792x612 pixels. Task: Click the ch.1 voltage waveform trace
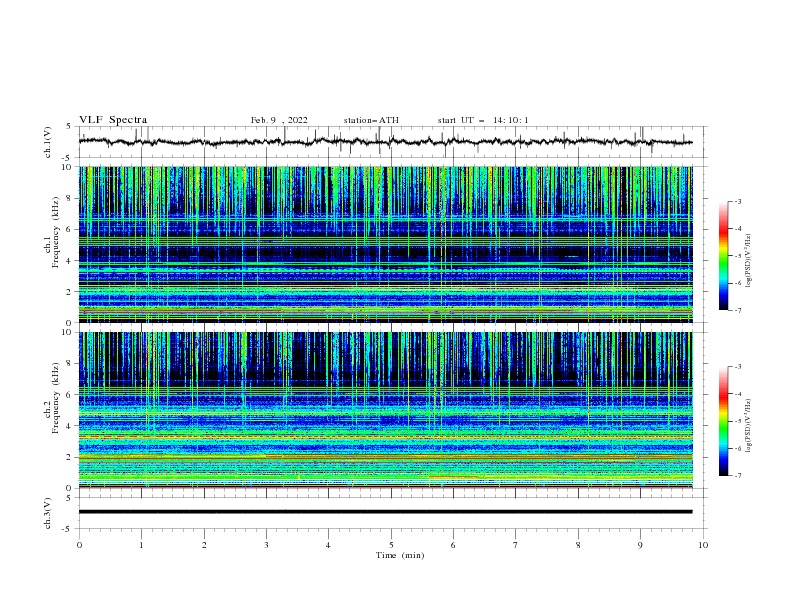tap(385, 142)
